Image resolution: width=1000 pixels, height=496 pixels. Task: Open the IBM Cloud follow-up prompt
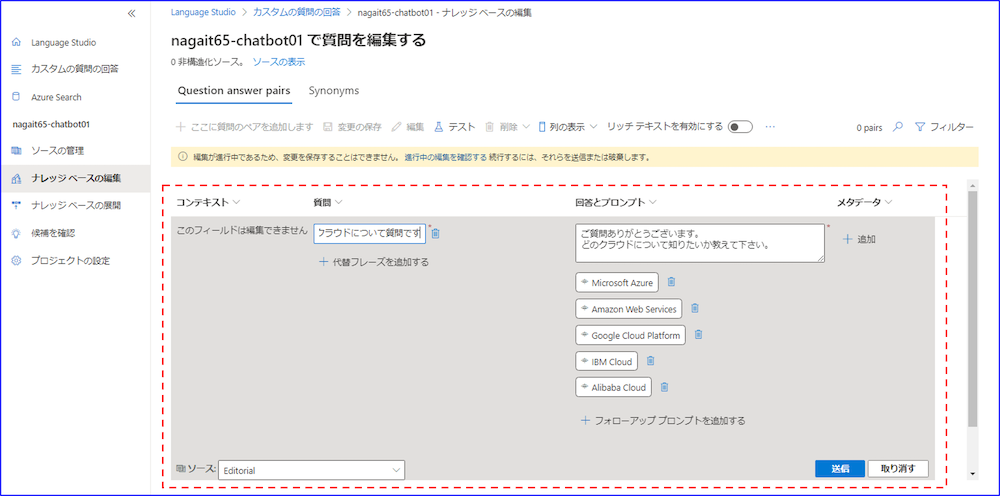(606, 361)
